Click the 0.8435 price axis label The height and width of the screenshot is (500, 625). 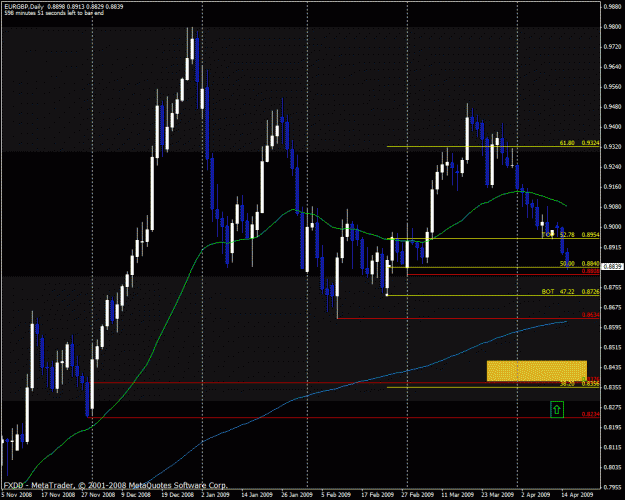[x=613, y=367]
